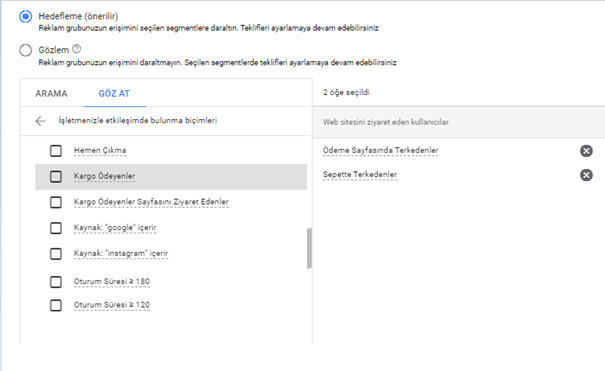Click the Oturum Süresi ≥ 120 label
Screen dimensions: 605x371
click(112, 305)
